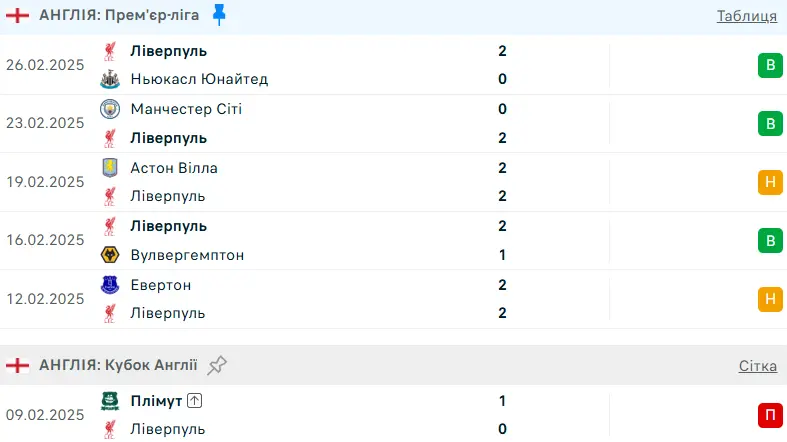This screenshot has width=787, height=442.
Task: Open the АНГЛІЯ: Кубок Англії header
Action: tap(118, 365)
